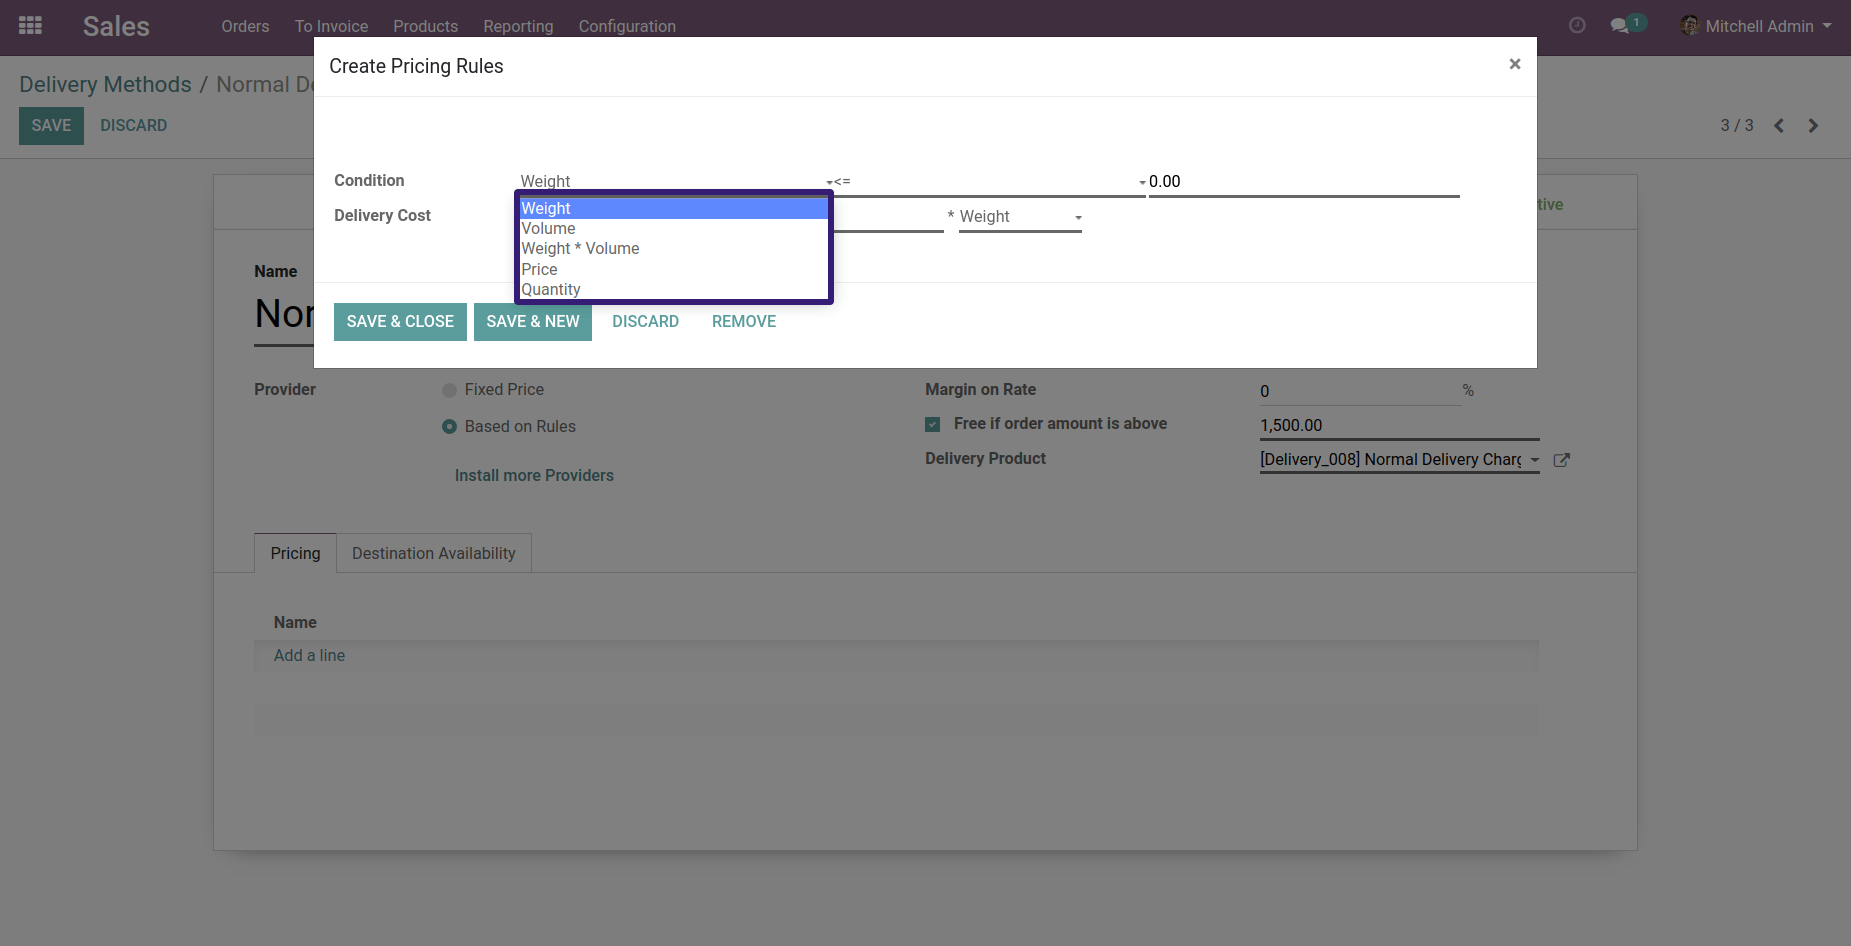Open the apps grid menu icon
The width and height of the screenshot is (1851, 946).
[x=30, y=26]
